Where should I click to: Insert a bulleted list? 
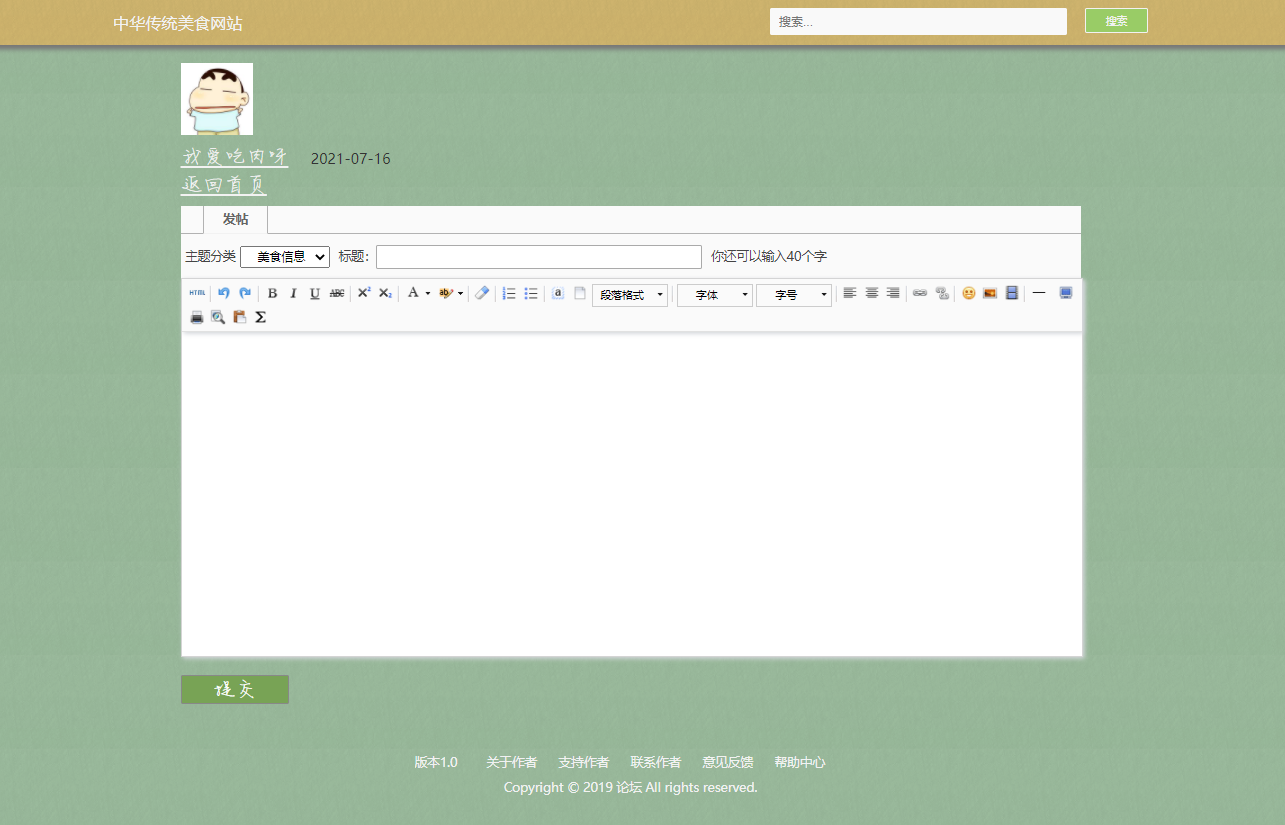click(531, 293)
